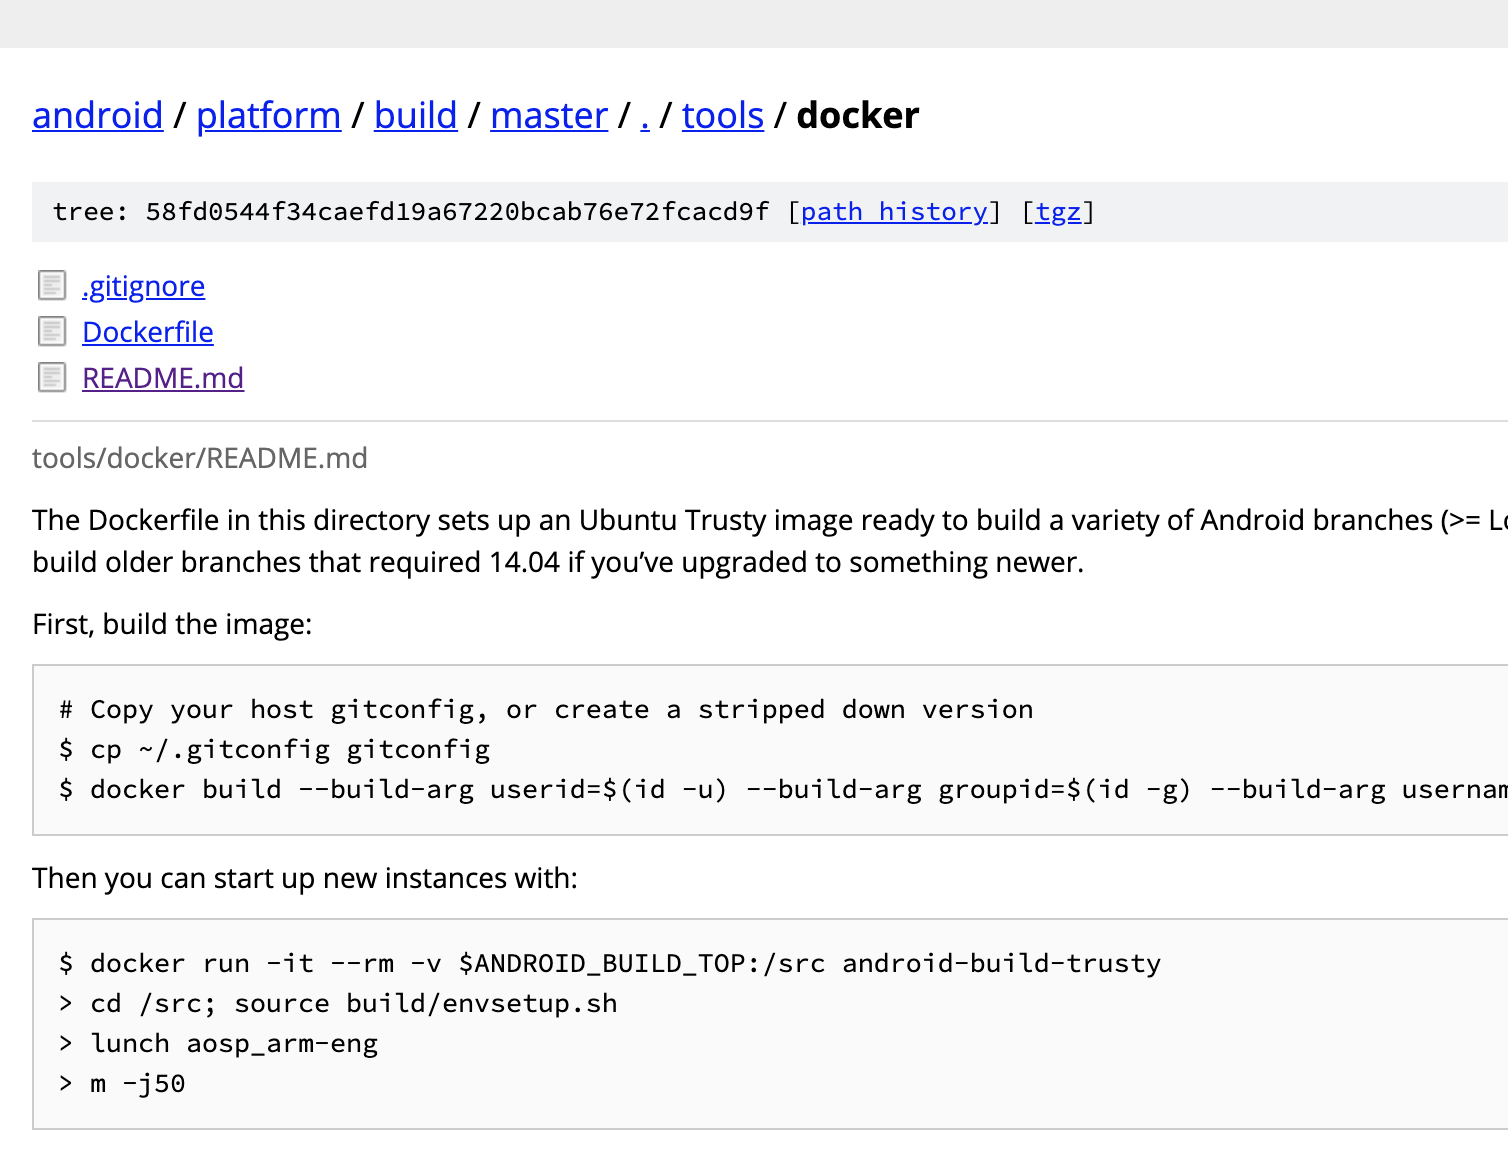
Task: Click the file icon beside Dockerfile
Action: [x=52, y=332]
